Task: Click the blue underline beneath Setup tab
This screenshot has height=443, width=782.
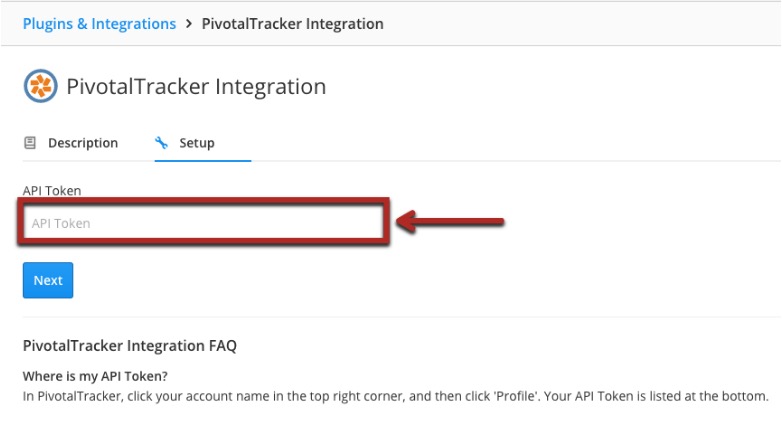Action: [203, 161]
